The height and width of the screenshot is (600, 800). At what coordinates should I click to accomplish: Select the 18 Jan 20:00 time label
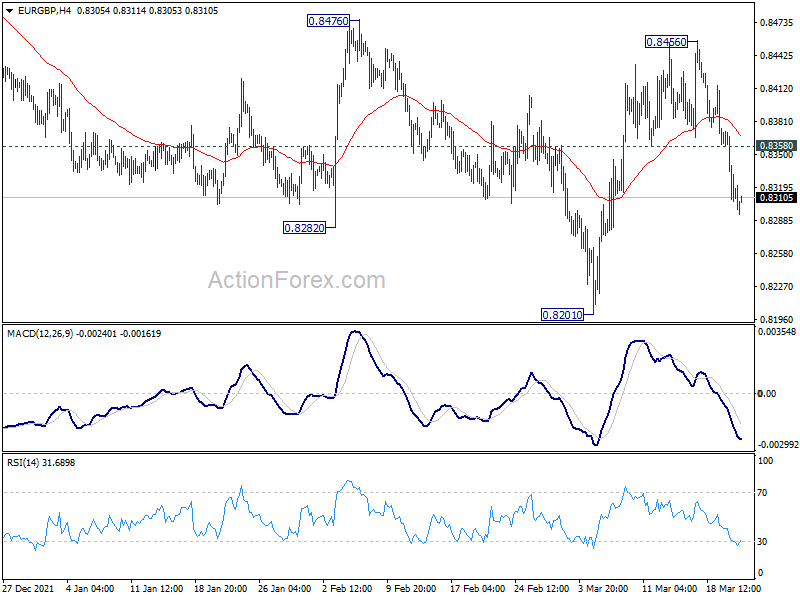(x=221, y=589)
